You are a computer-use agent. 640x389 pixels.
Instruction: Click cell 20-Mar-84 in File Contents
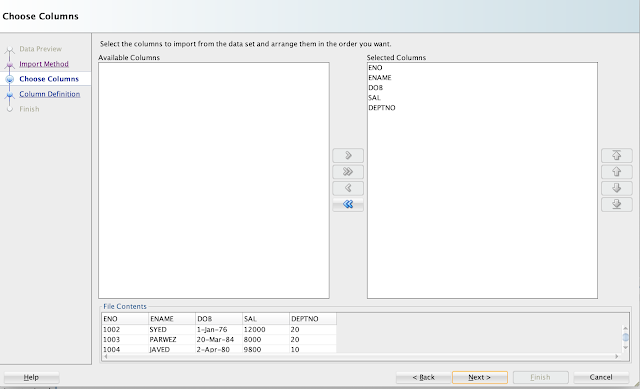219,340
